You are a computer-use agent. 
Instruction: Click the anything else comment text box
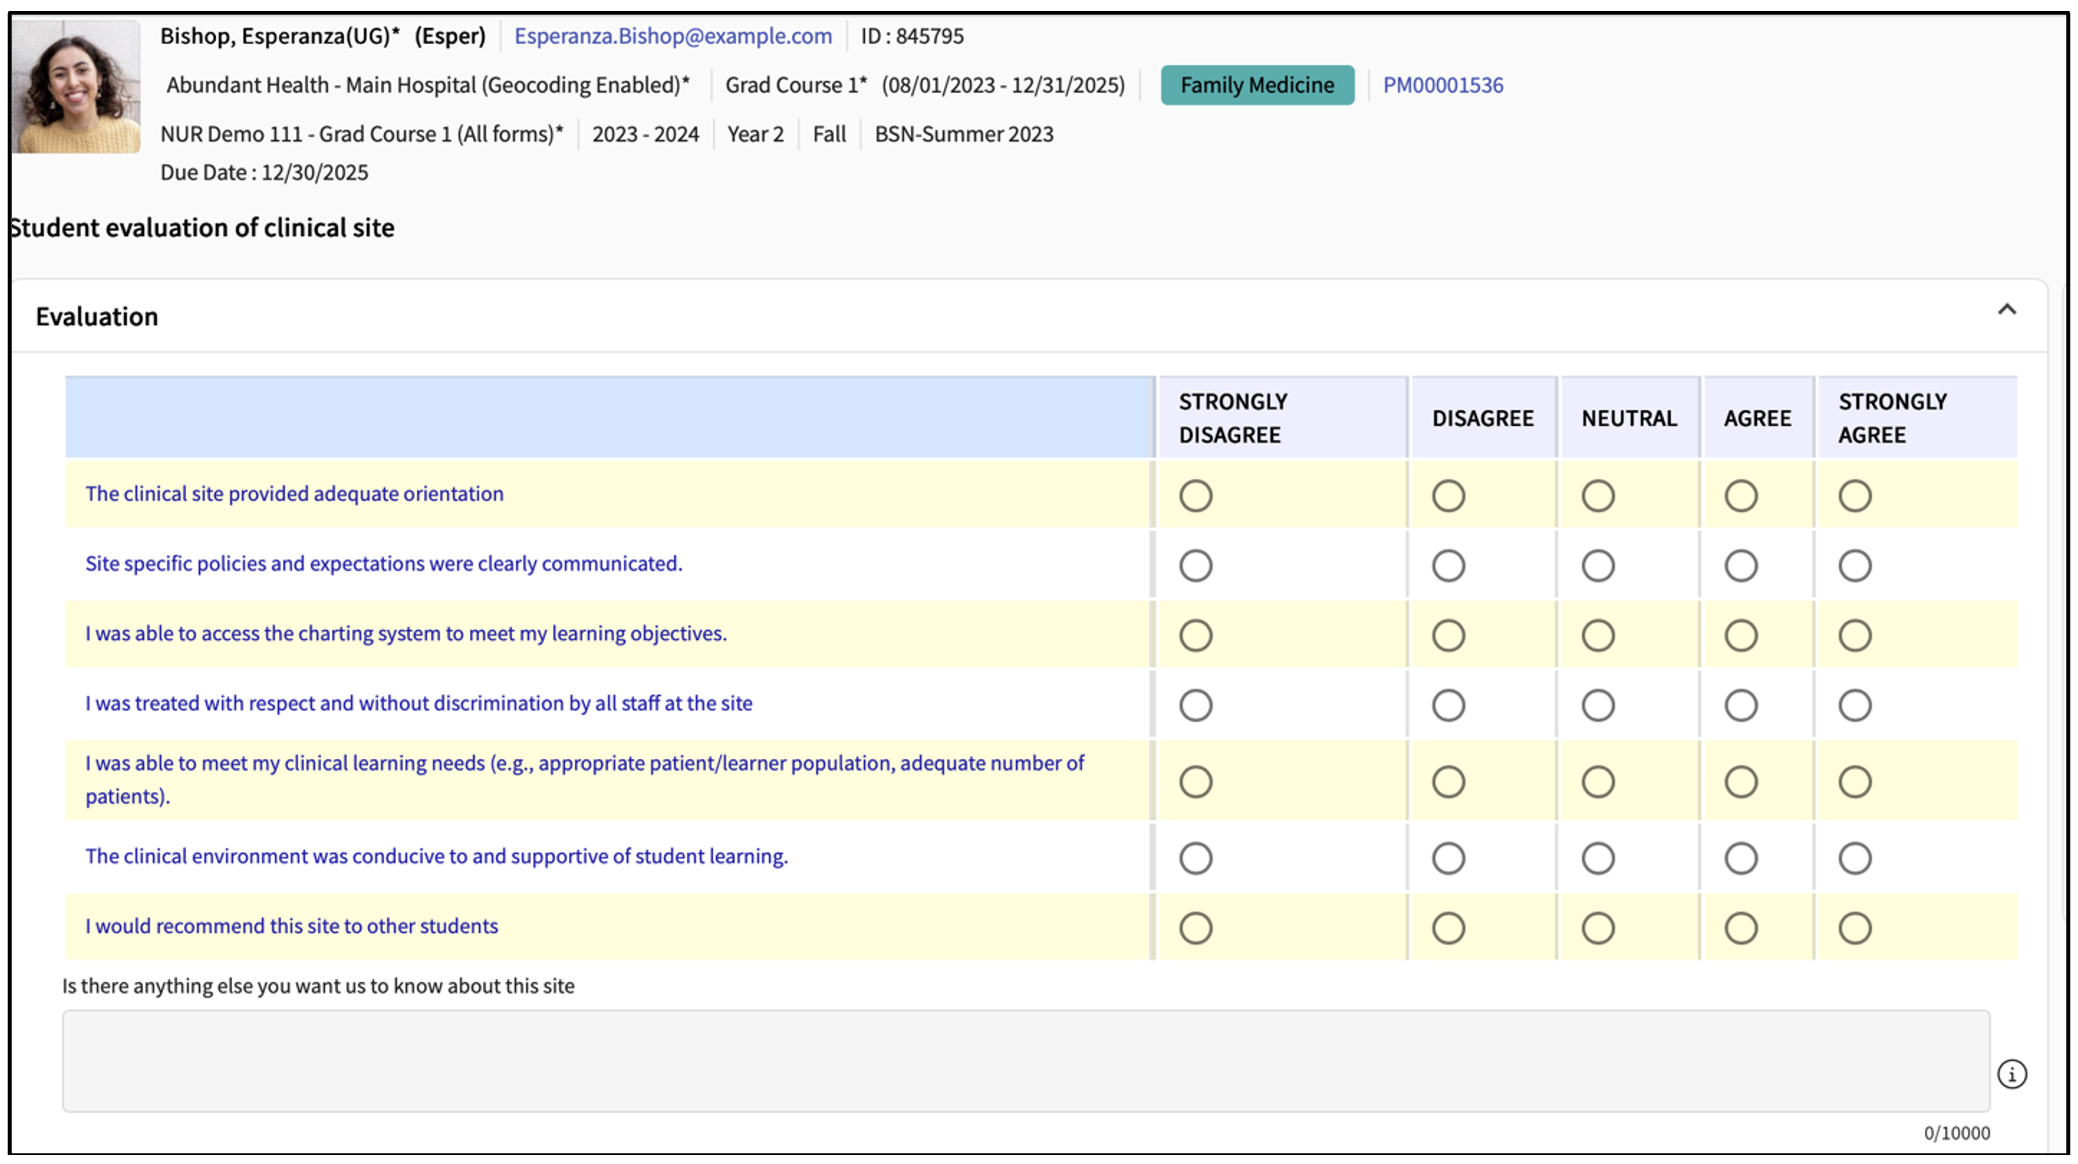(x=1025, y=1060)
